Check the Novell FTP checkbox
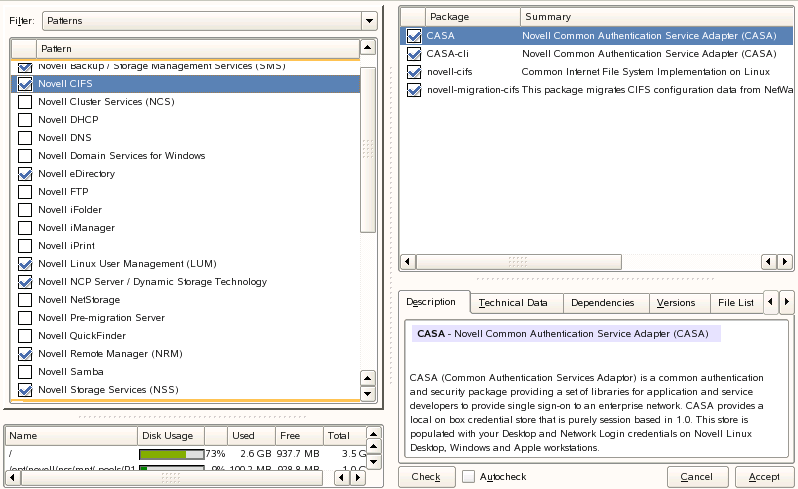This screenshot has width=798, height=489. [x=25, y=192]
